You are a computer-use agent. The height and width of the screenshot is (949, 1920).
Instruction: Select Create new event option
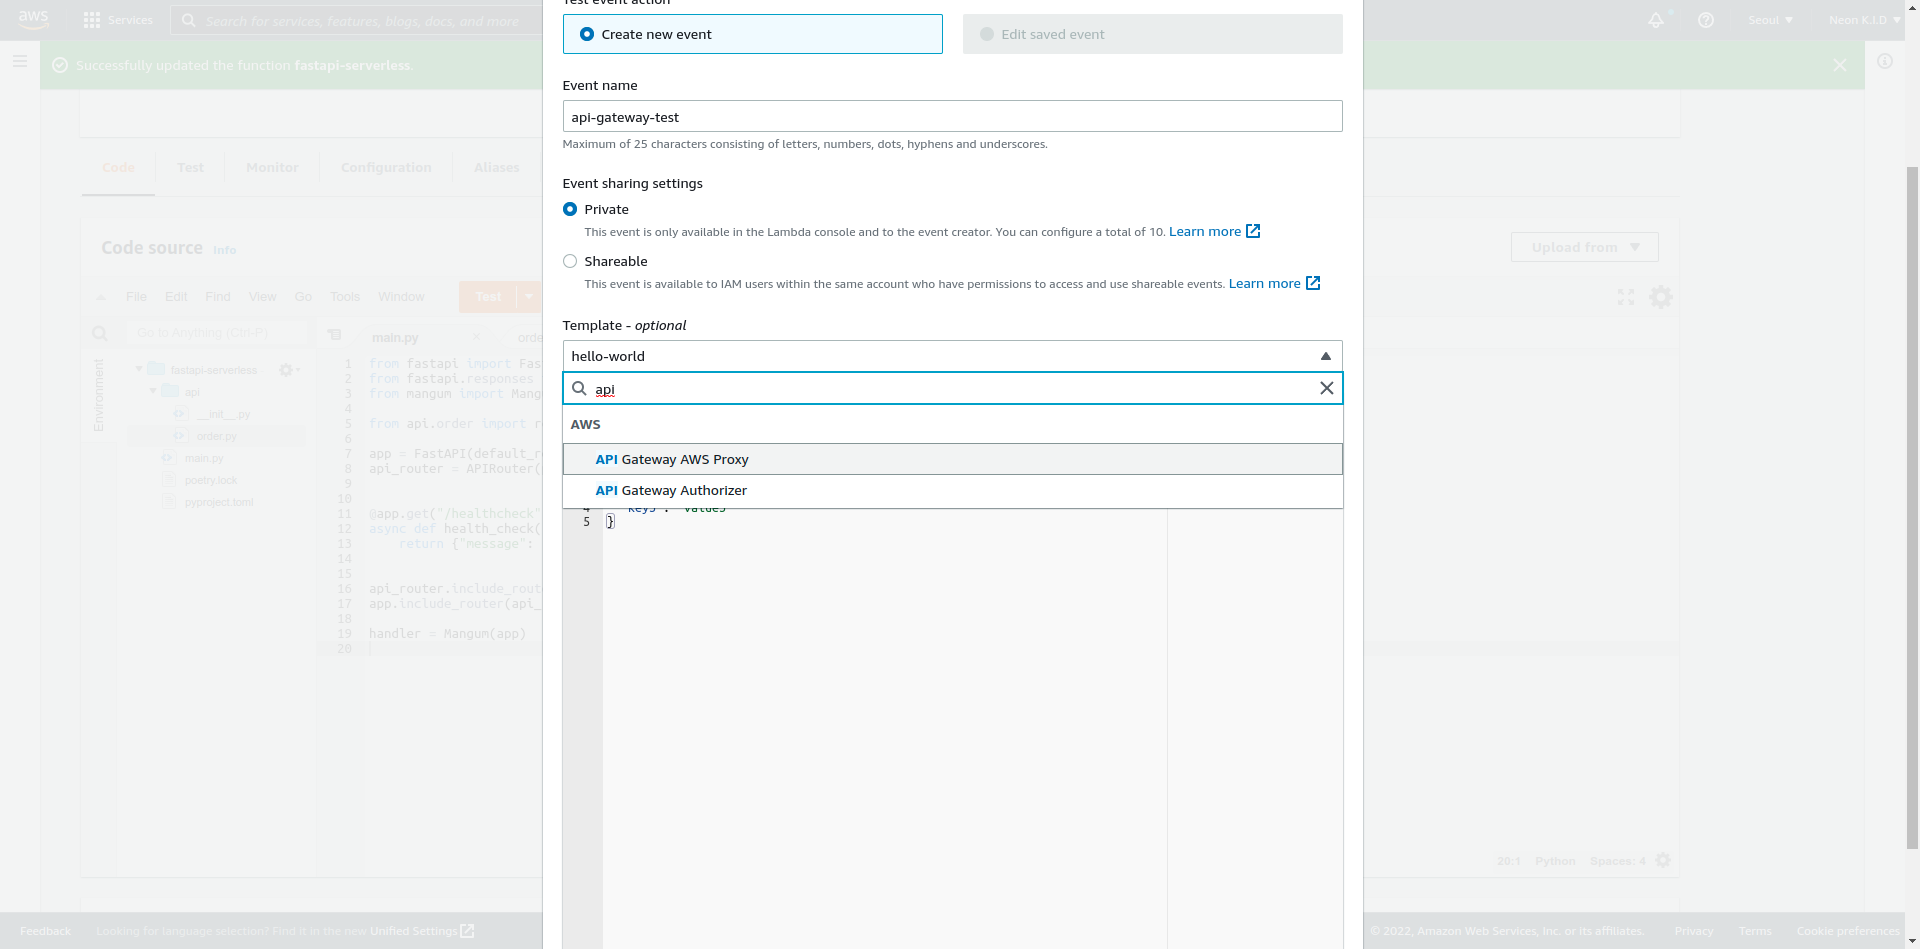tap(753, 34)
